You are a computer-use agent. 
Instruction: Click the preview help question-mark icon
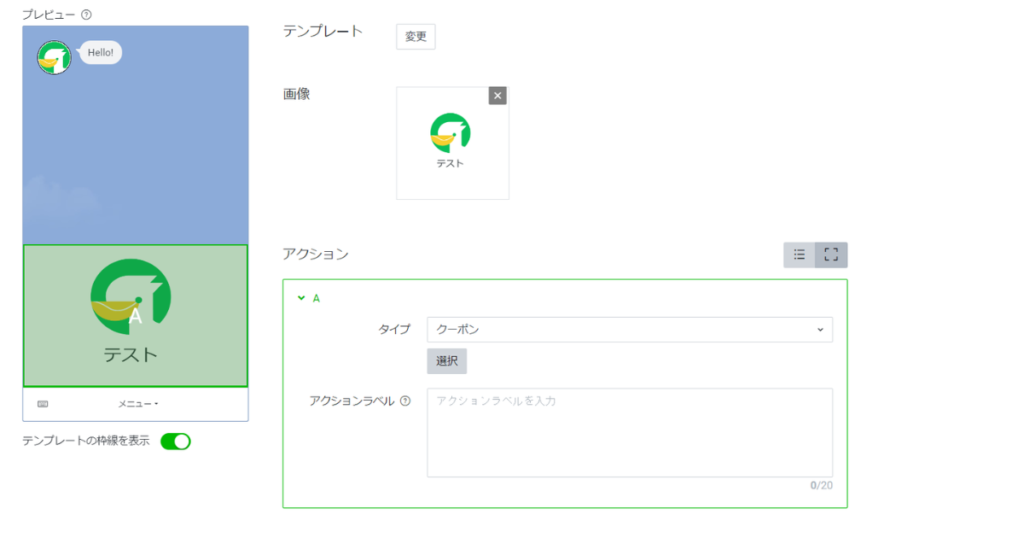pos(86,14)
